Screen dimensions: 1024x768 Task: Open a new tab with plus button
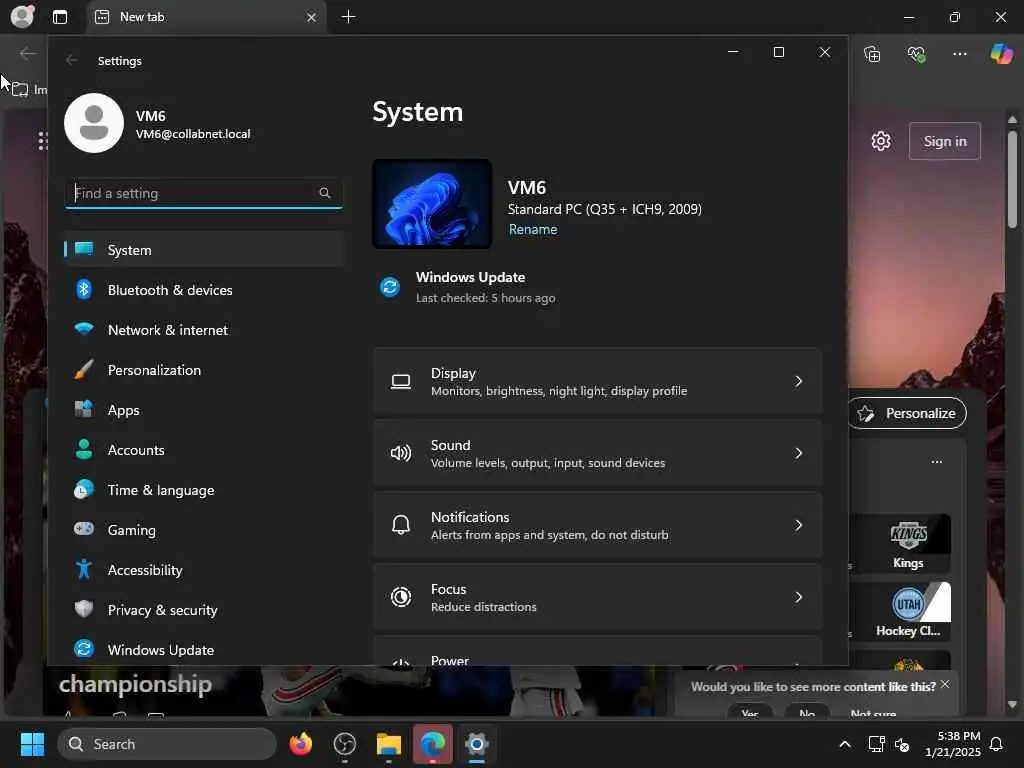(x=349, y=17)
